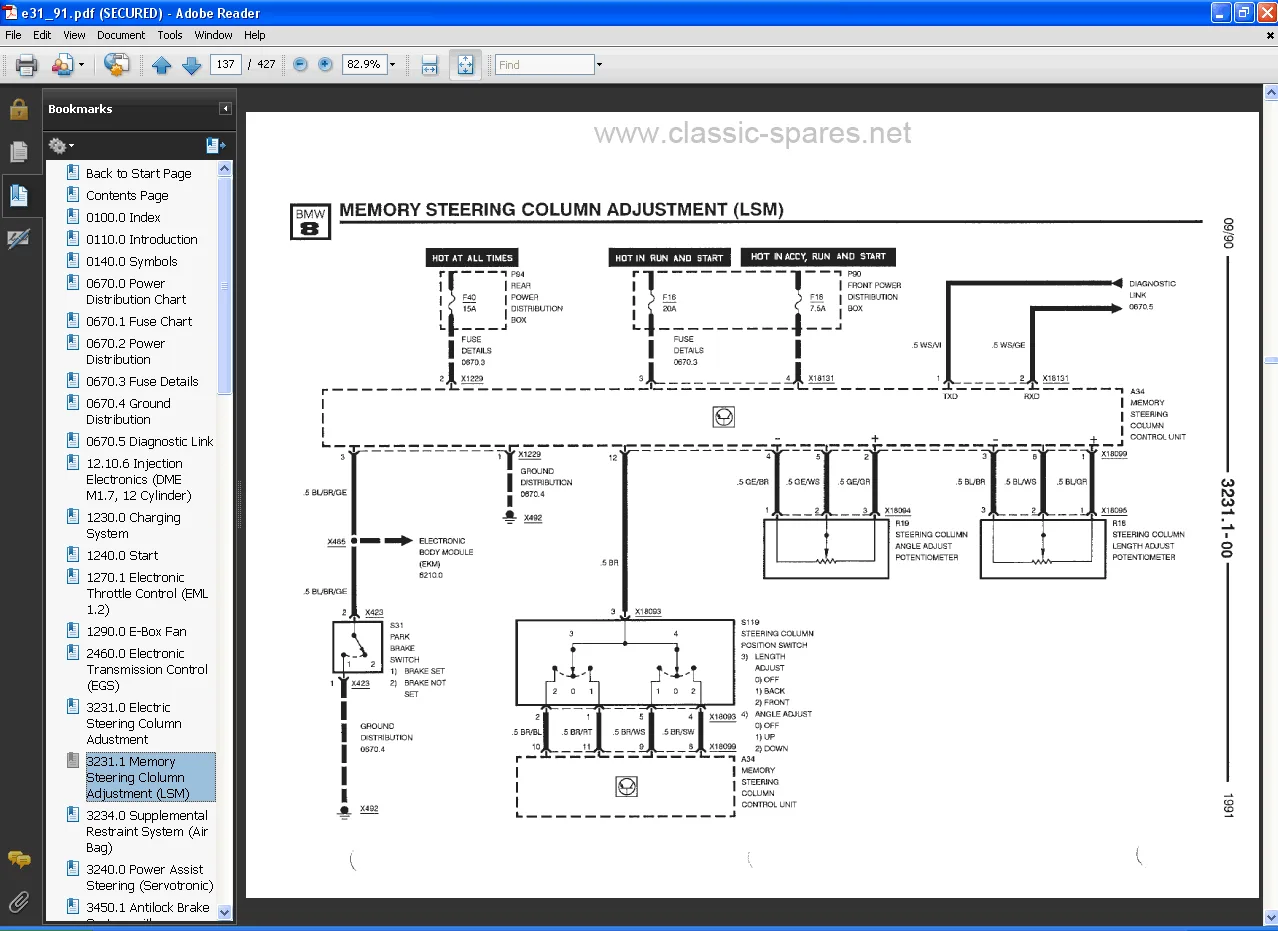The image size is (1278, 931).
Task: Open the 1290.0 E-Box Fan bookmark
Action: 136,631
